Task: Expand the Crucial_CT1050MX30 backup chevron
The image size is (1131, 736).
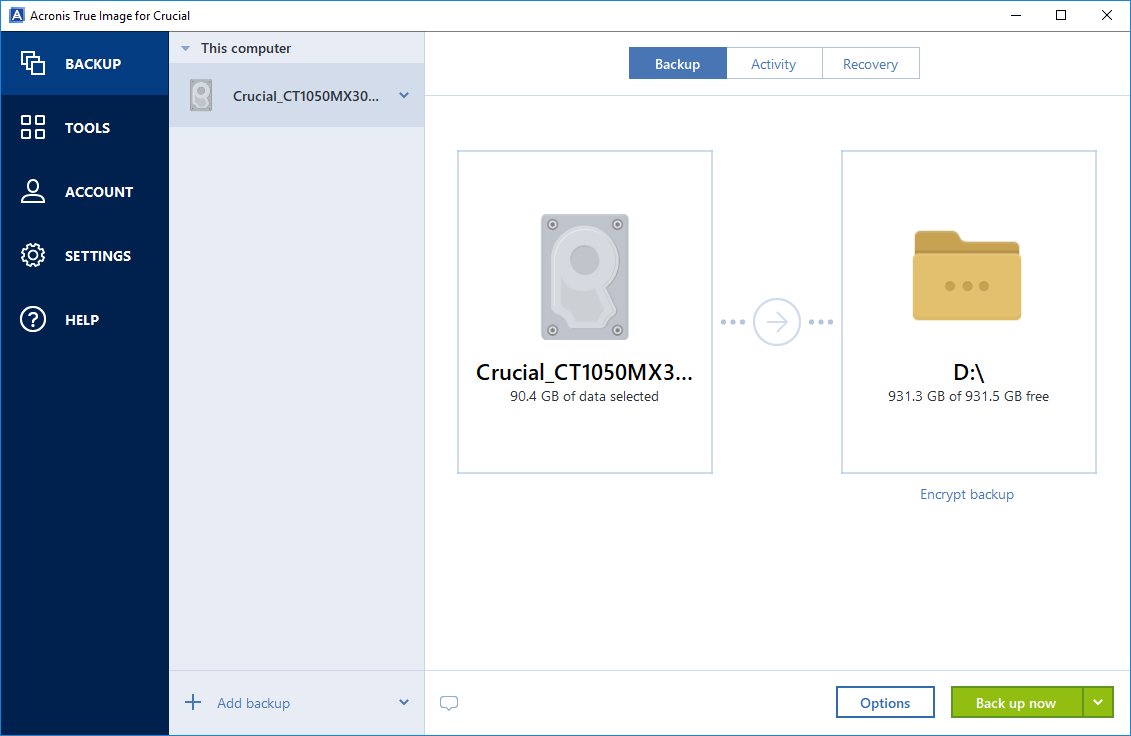Action: [404, 95]
